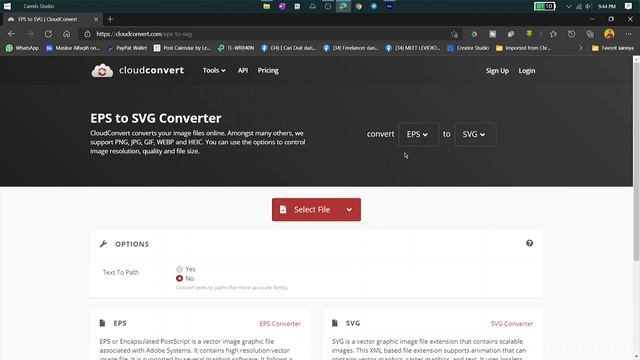Screen dimensions: 640x360
Task: Open File Explorer from the taskbar
Action: click(x=267, y=6)
